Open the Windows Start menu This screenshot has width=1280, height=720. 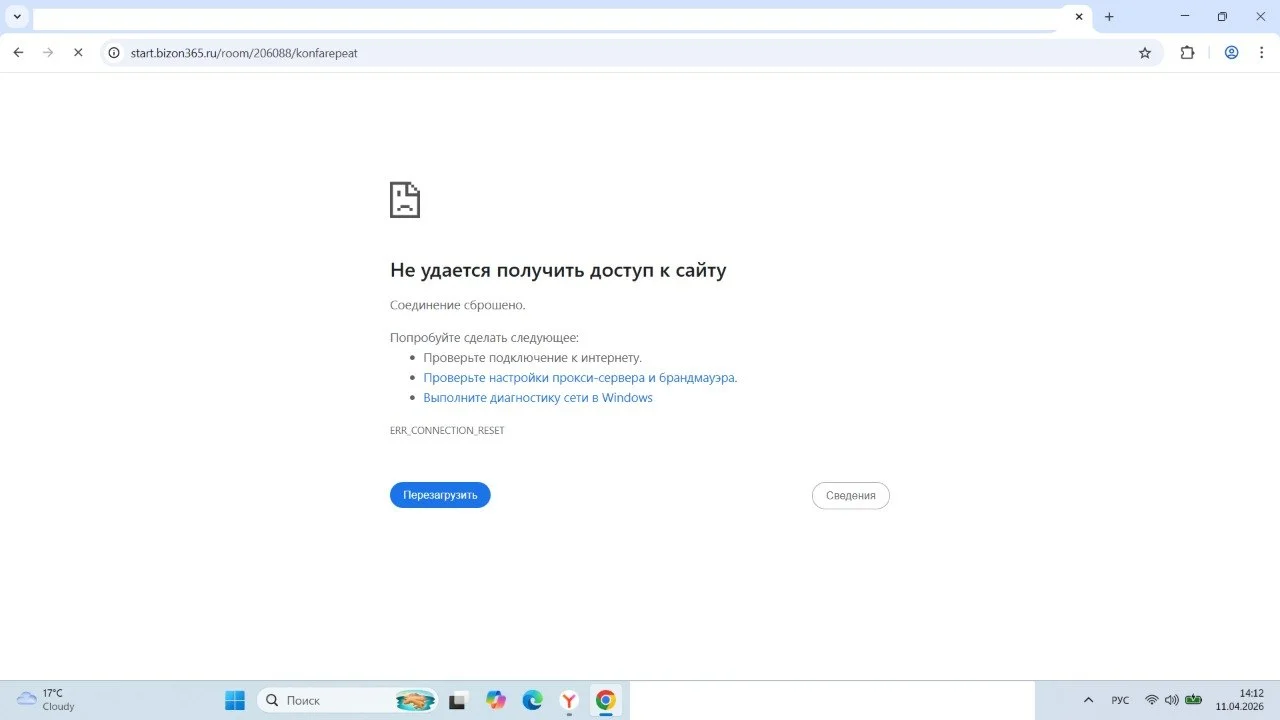tap(235, 701)
